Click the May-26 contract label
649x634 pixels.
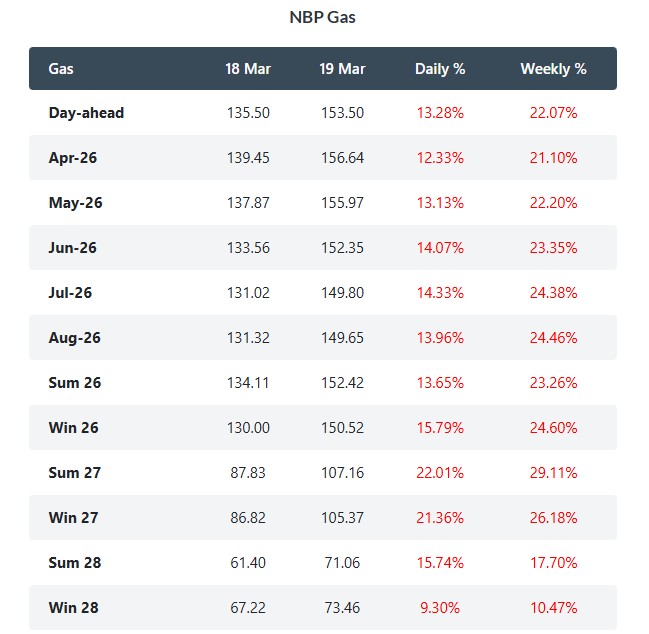click(75, 203)
